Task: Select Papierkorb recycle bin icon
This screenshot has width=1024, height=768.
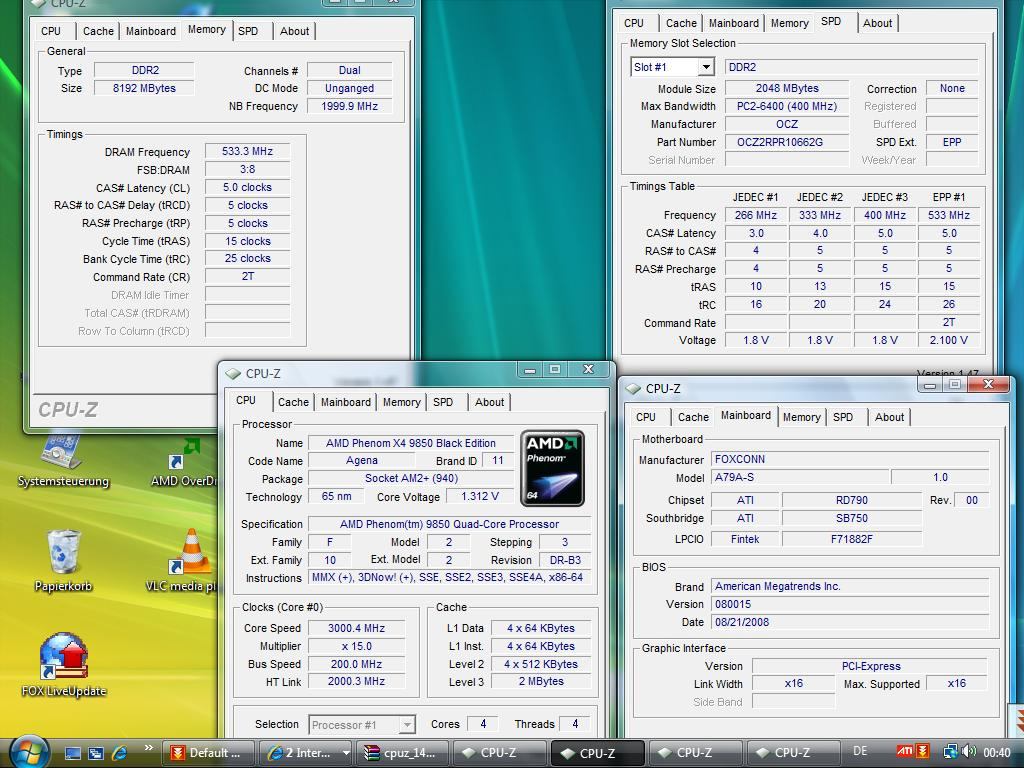Action: [63, 561]
